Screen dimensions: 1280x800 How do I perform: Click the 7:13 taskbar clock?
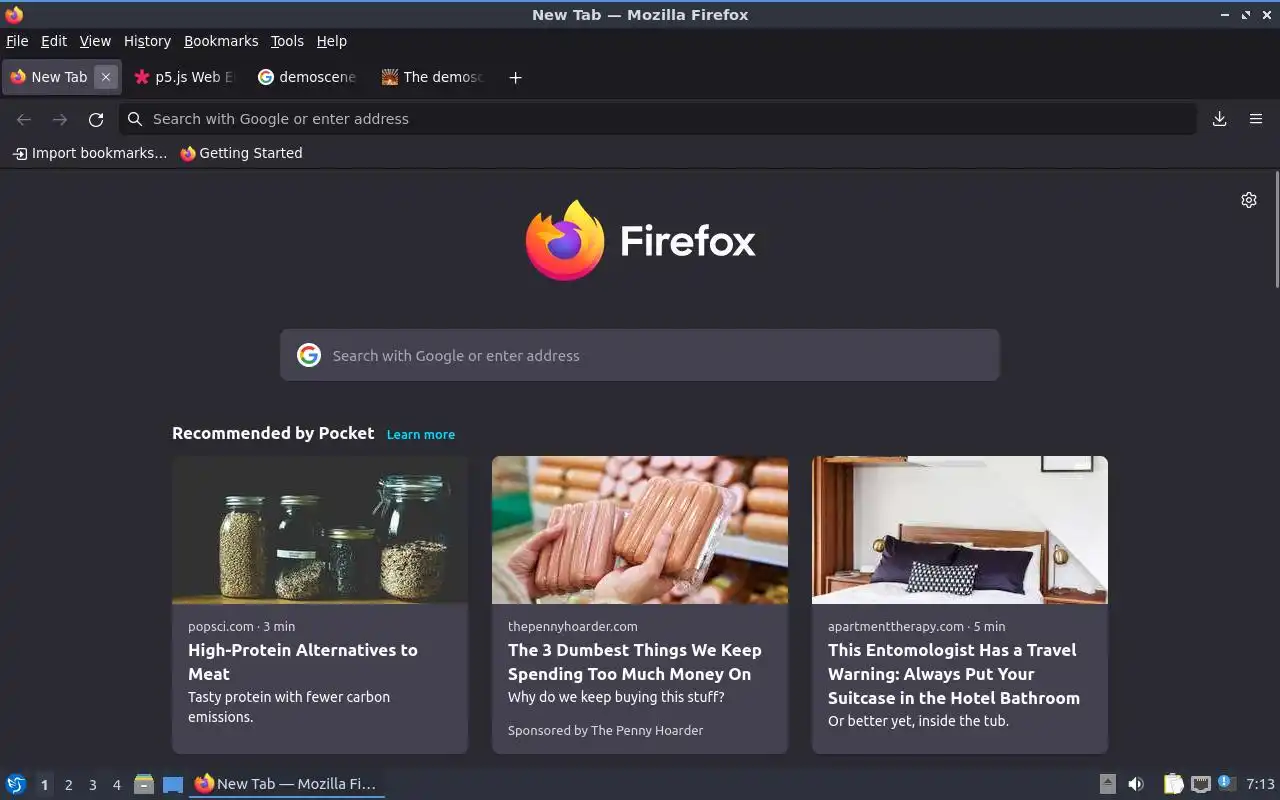1261,784
